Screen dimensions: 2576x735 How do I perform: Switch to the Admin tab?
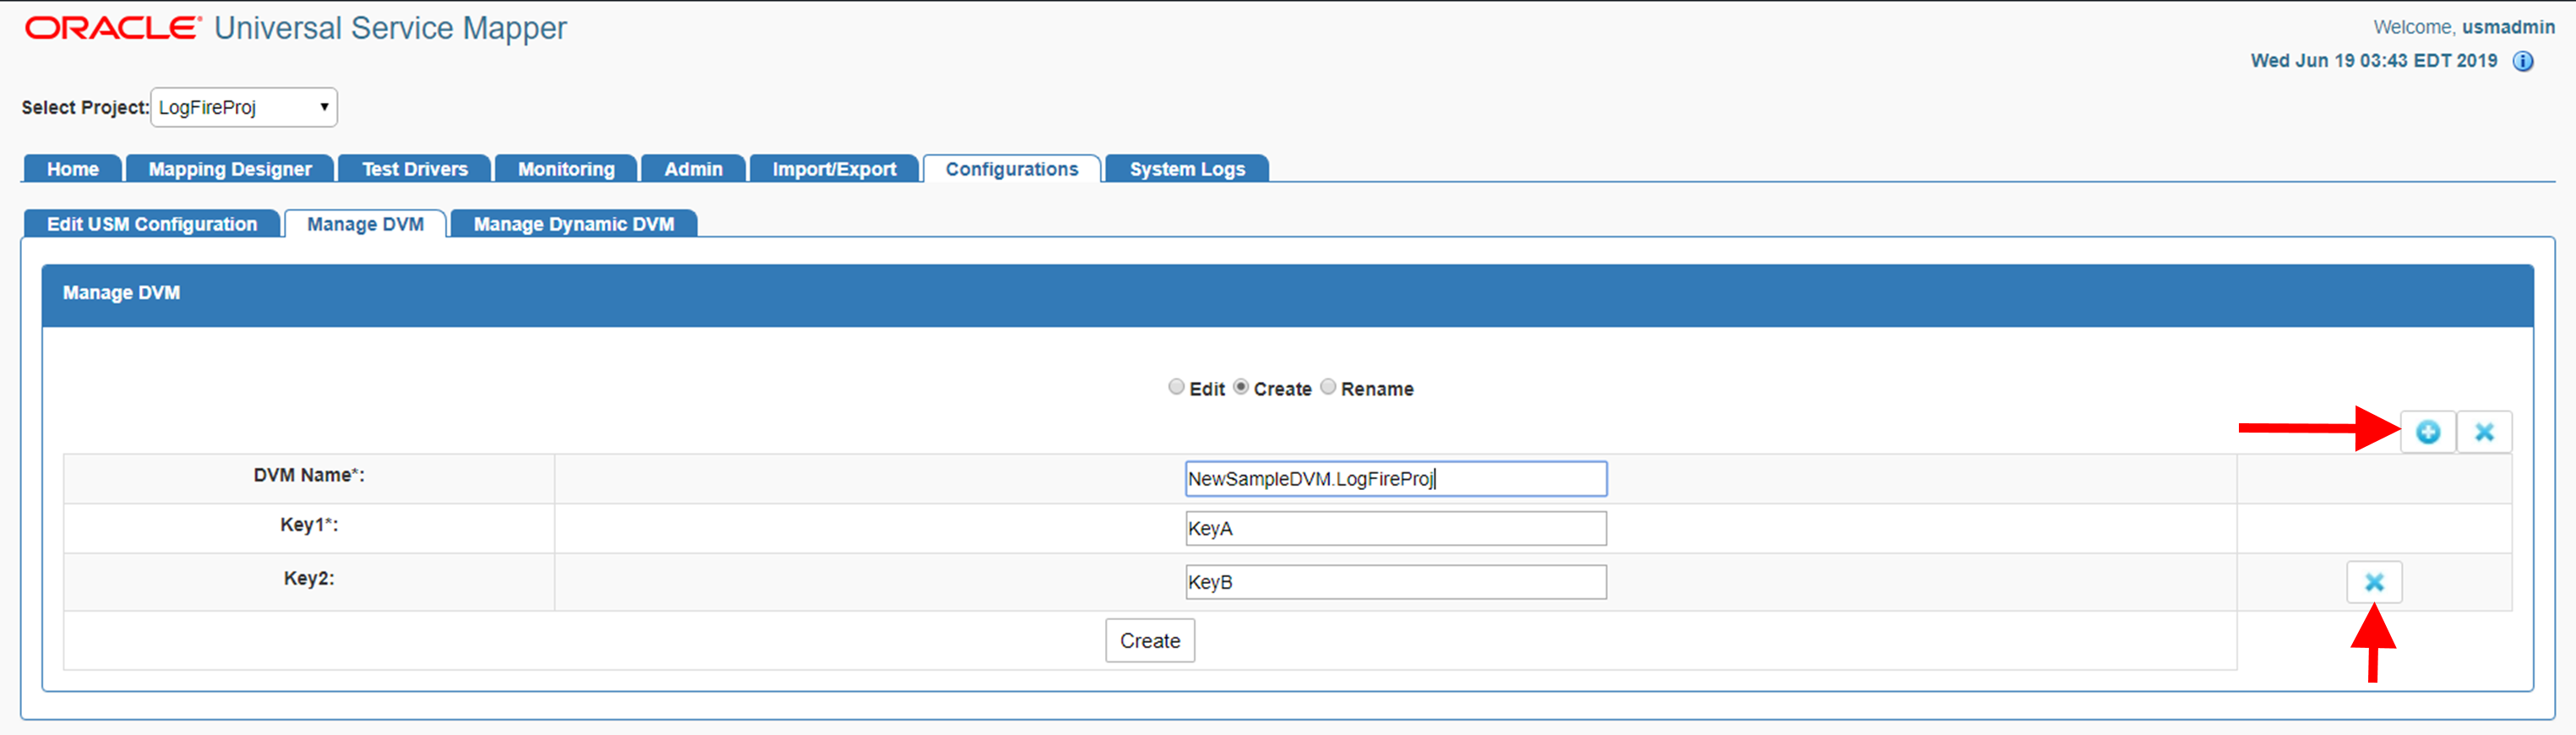coord(693,169)
